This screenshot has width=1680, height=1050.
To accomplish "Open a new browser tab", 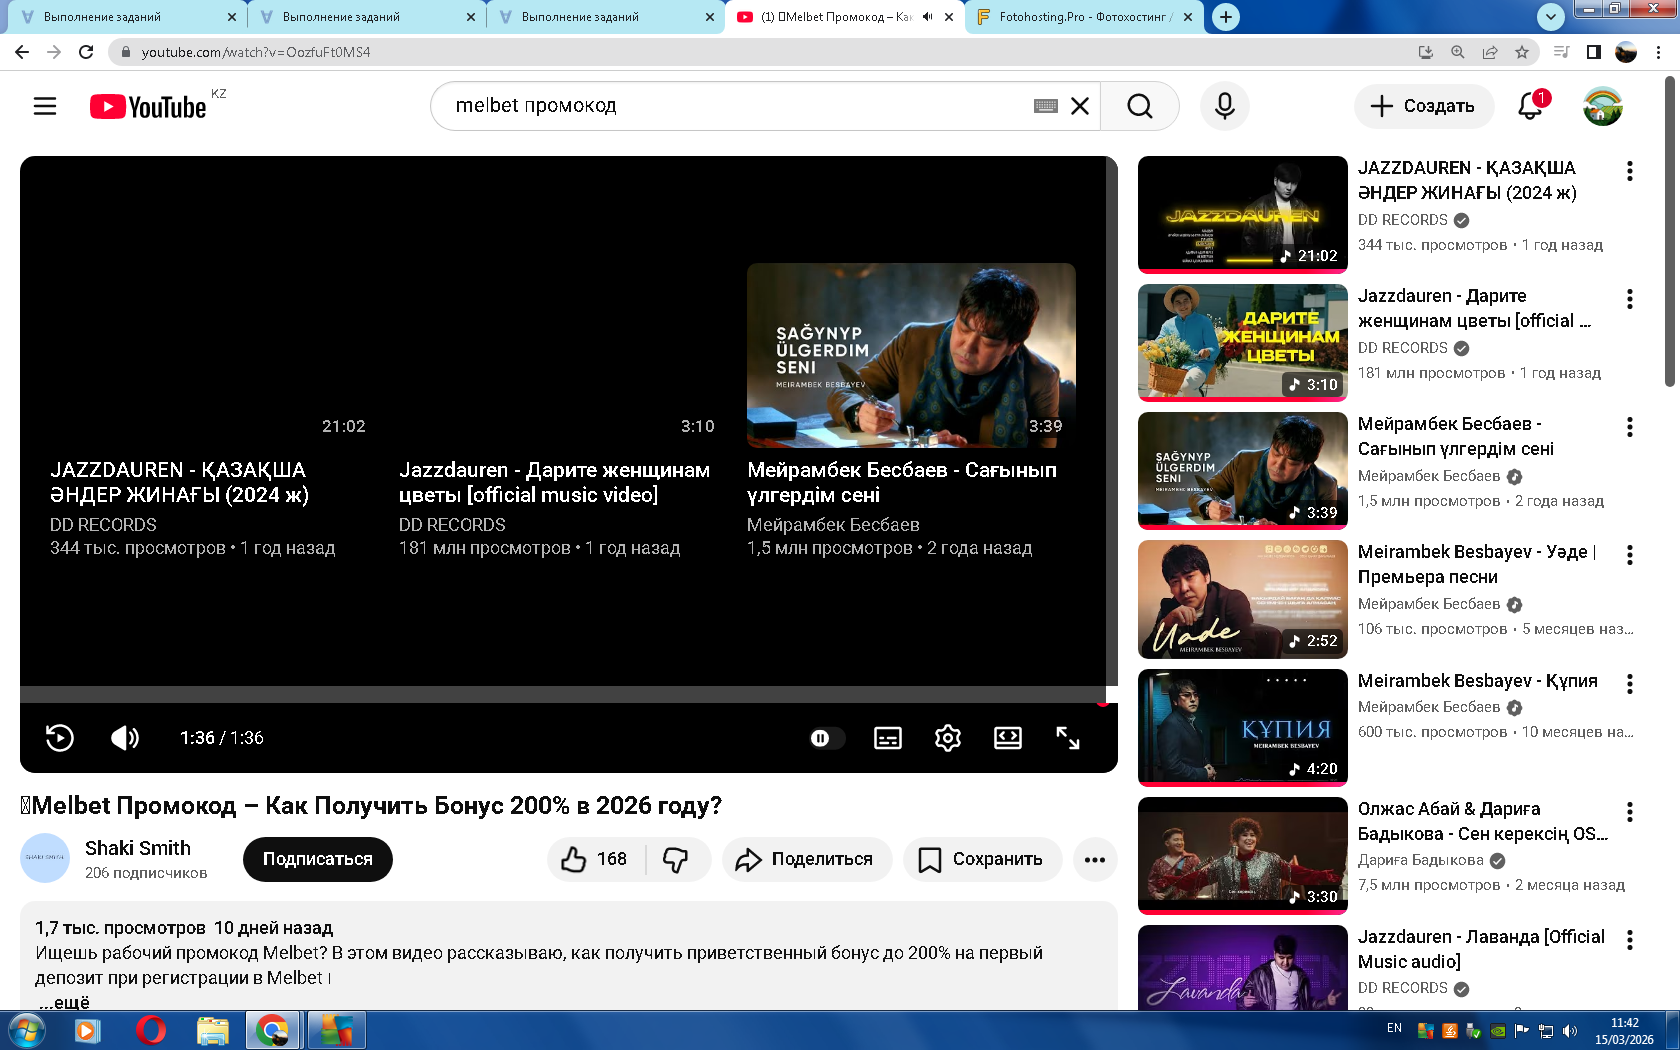I will pos(1226,17).
